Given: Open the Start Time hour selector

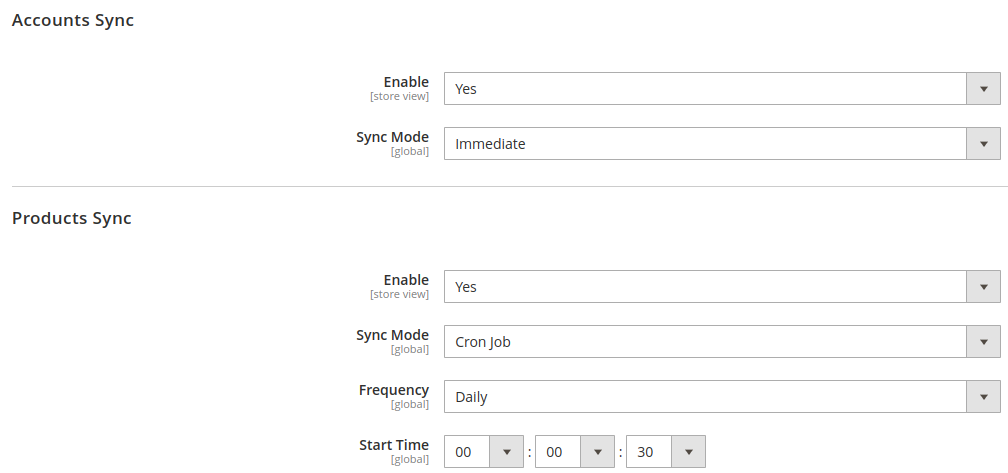Looking at the screenshot, I should (x=483, y=452).
